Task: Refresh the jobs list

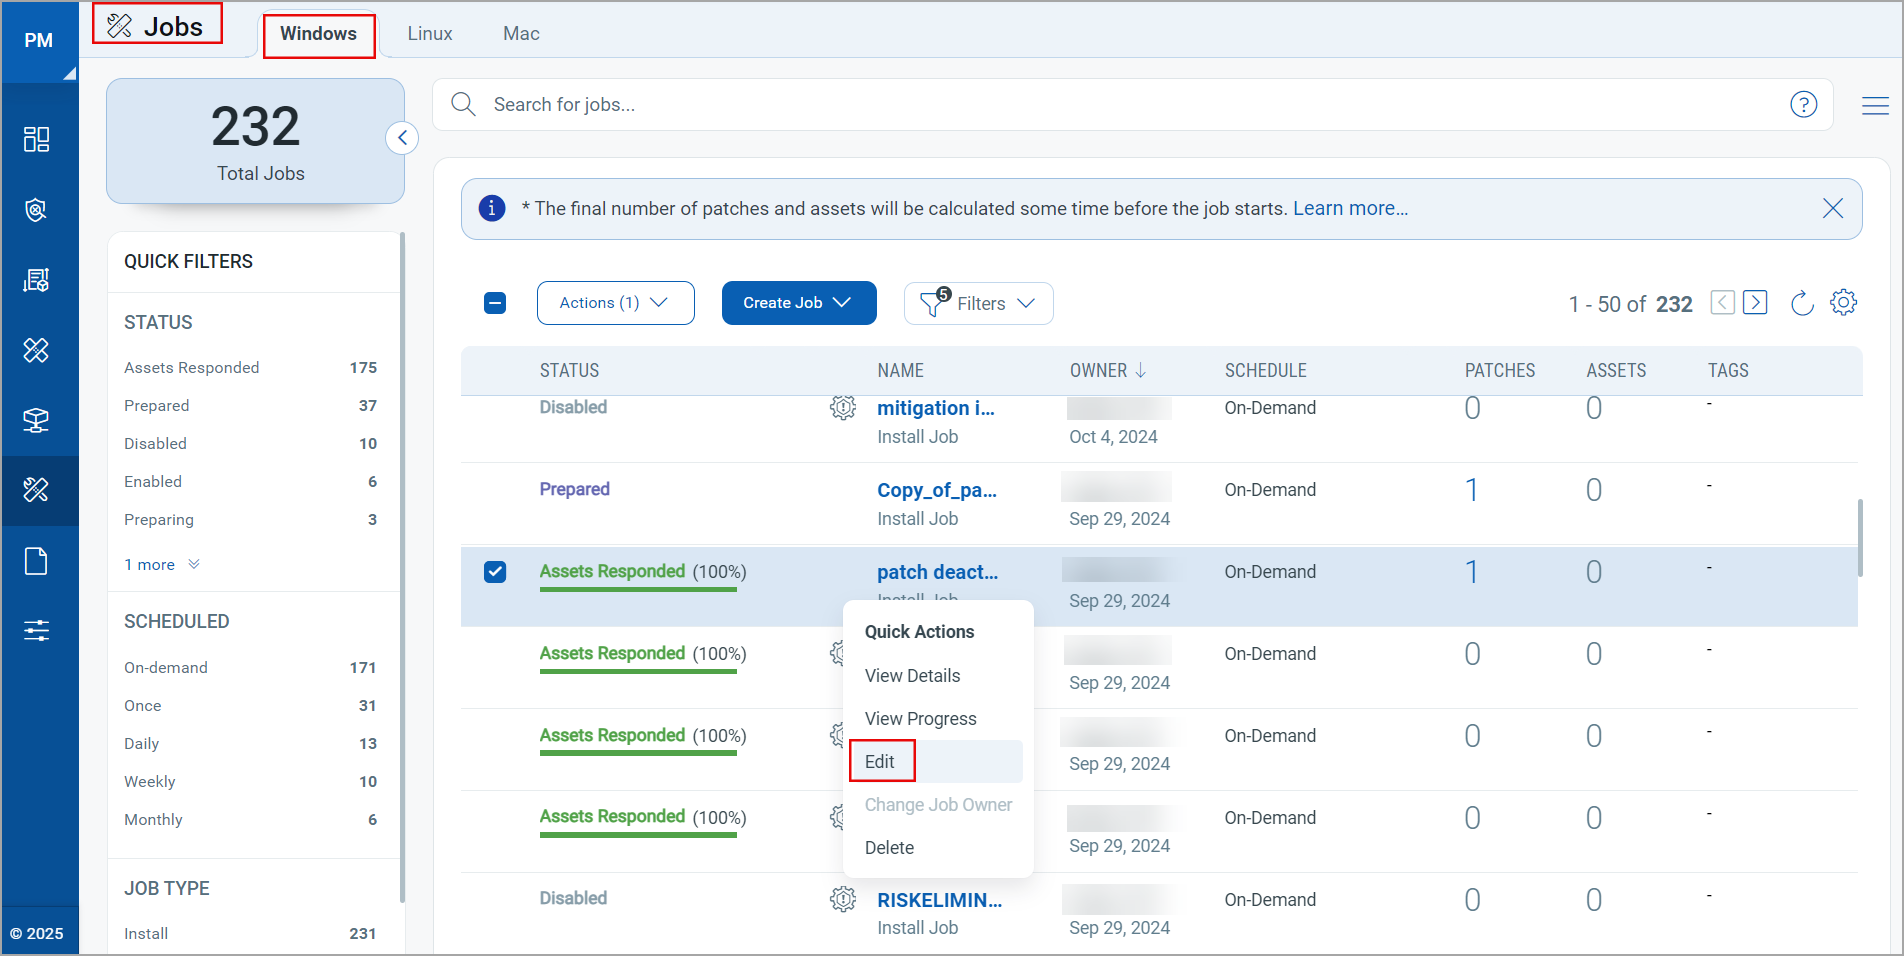Action: [1802, 303]
